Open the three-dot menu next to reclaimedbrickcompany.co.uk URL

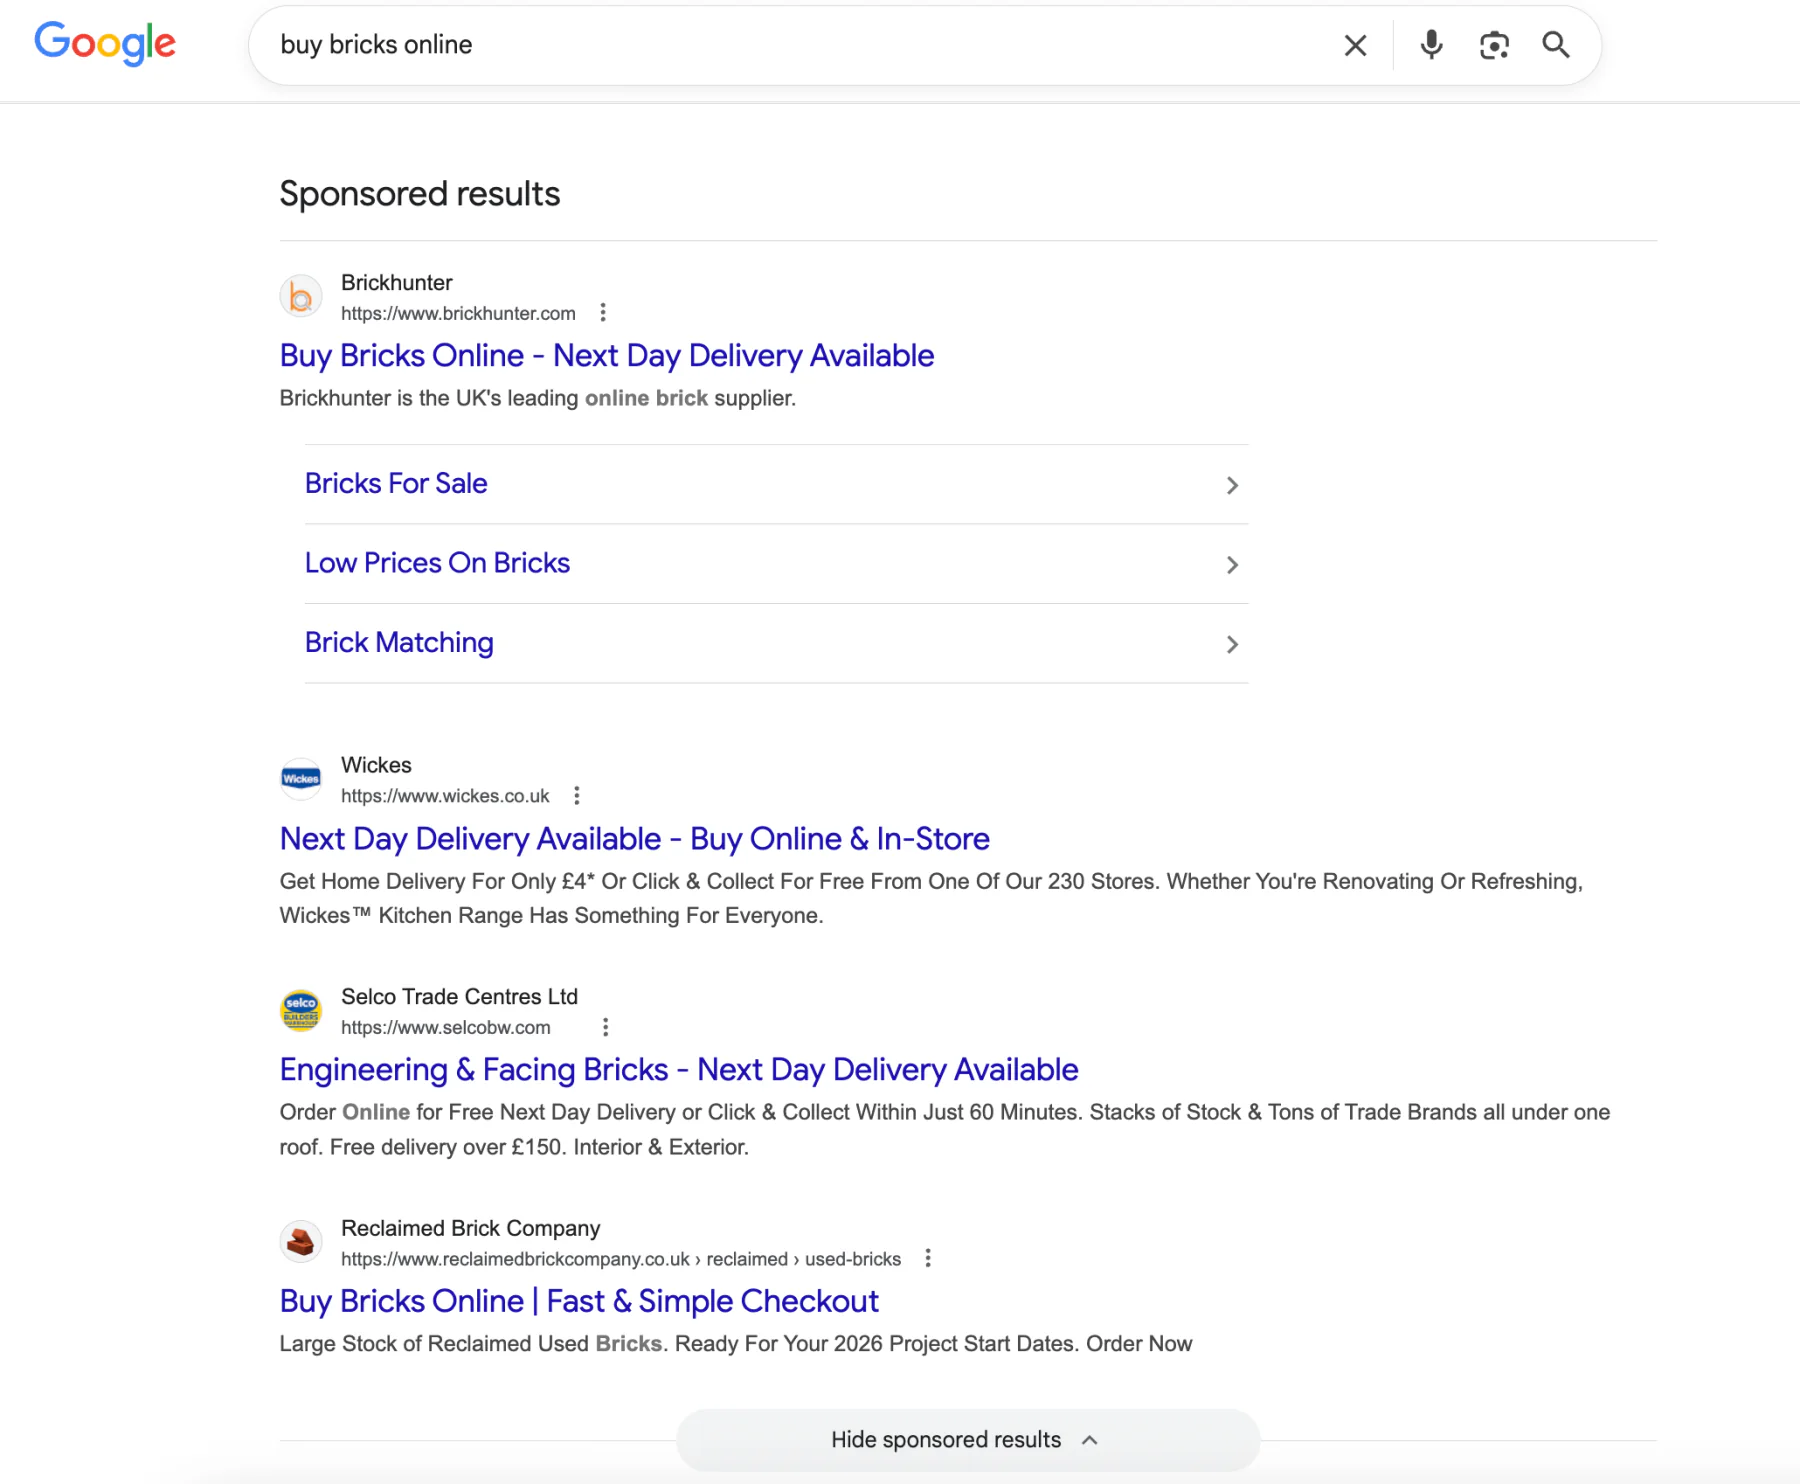928,1258
